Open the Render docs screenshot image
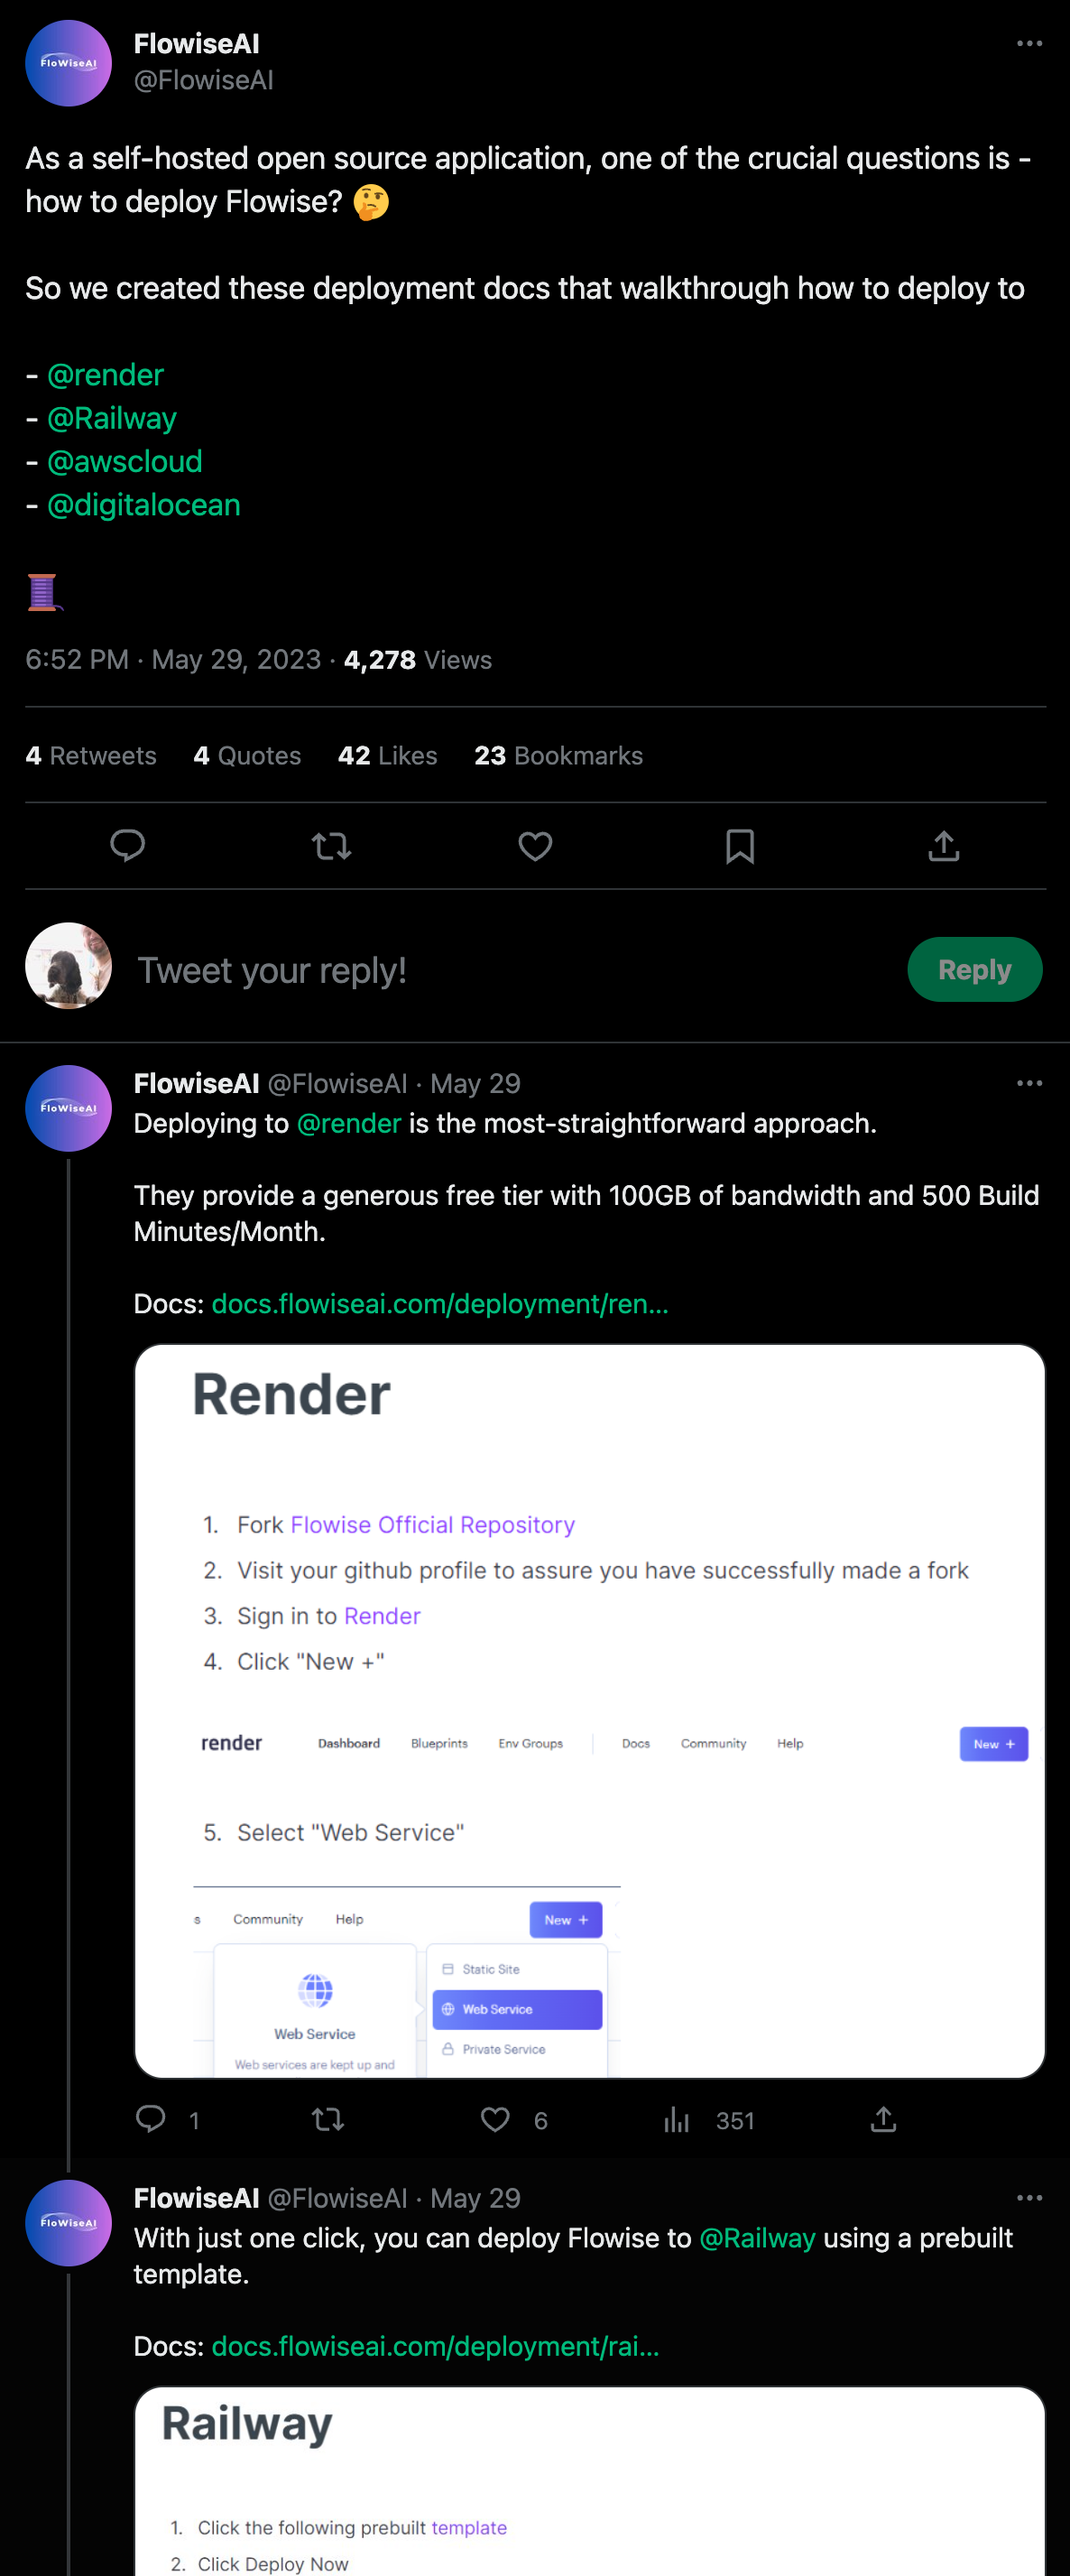Image resolution: width=1070 pixels, height=2576 pixels. (x=589, y=1710)
